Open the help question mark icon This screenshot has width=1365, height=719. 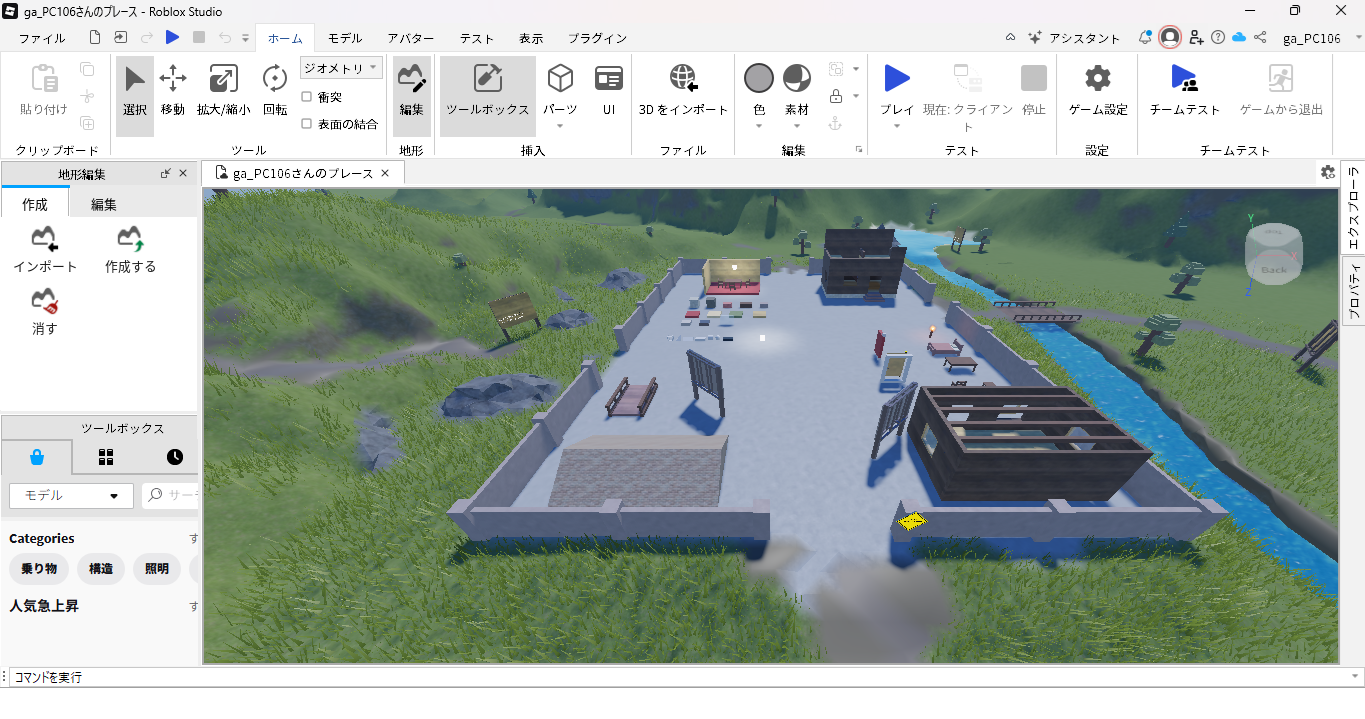pos(1217,37)
